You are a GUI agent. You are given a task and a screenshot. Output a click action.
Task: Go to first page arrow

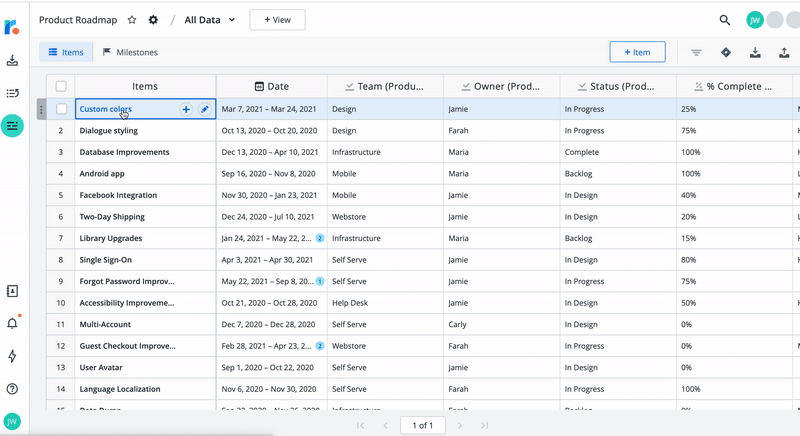pyautogui.click(x=360, y=425)
